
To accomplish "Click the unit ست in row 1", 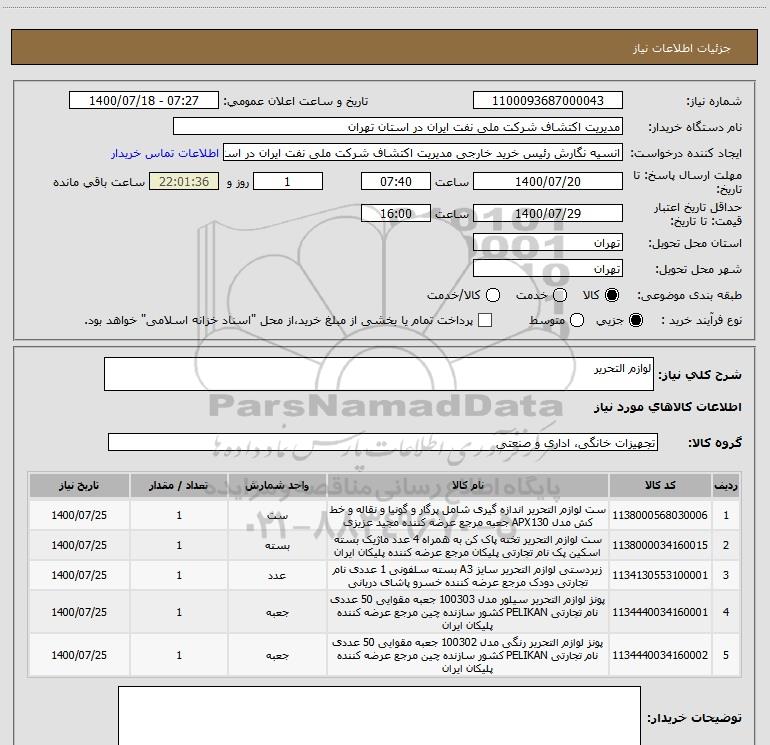I will (277, 516).
